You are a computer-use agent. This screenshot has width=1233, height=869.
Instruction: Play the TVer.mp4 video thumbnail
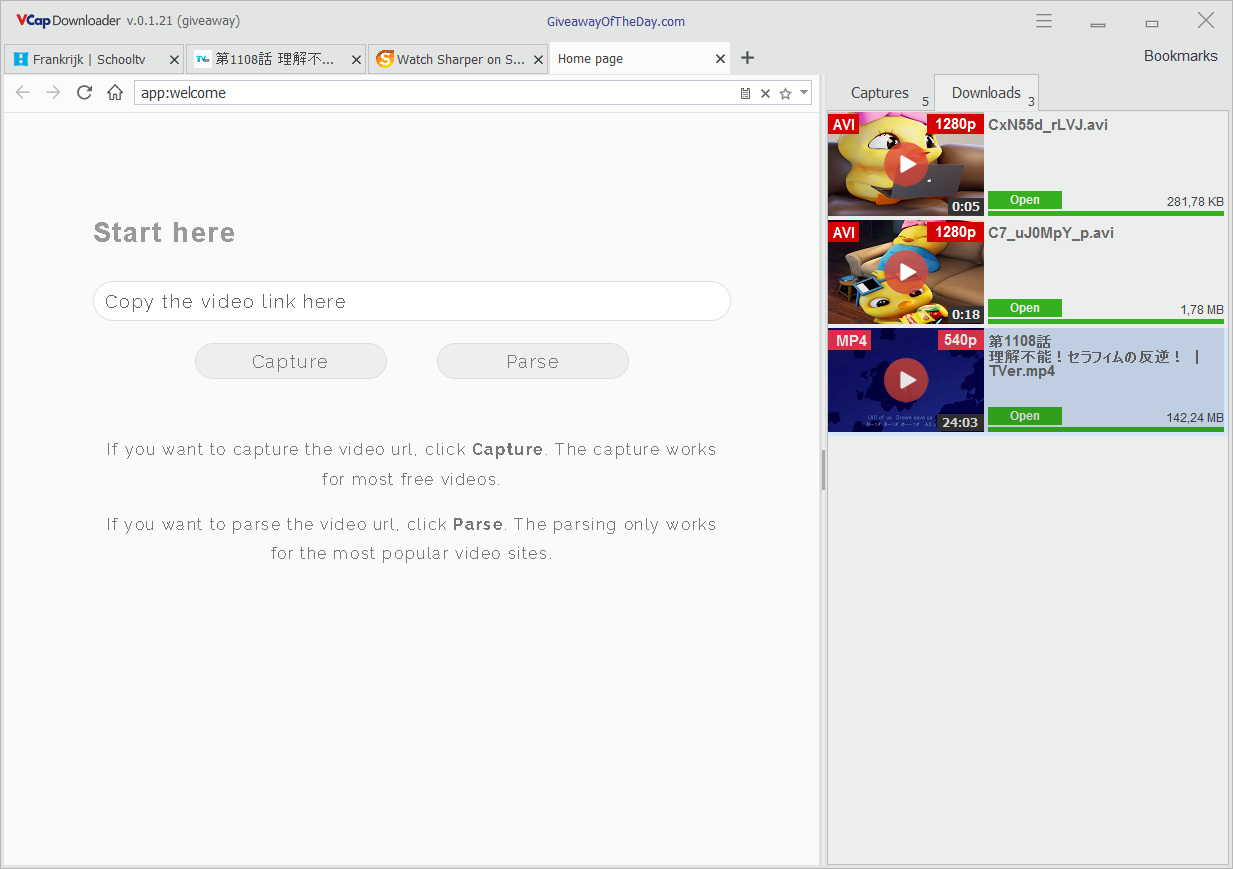(x=906, y=380)
